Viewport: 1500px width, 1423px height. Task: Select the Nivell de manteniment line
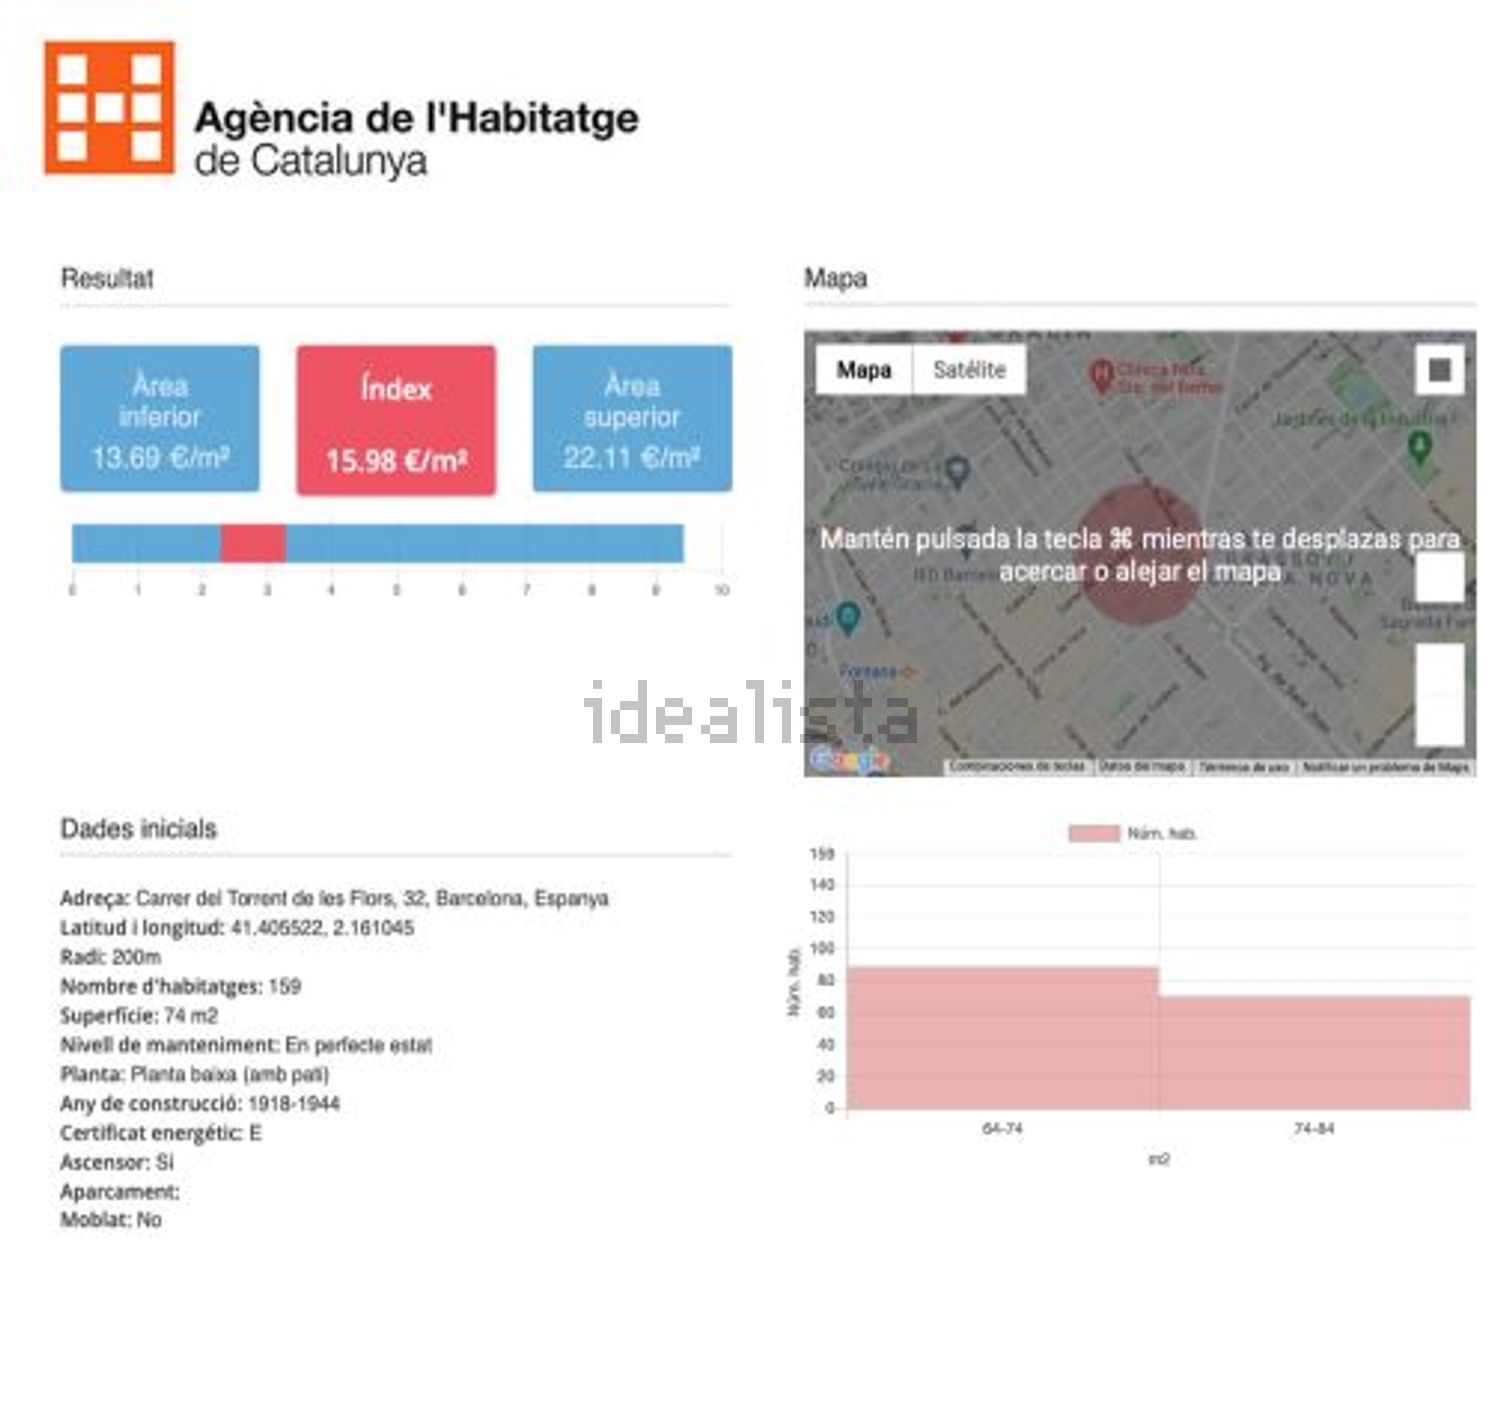[246, 1045]
